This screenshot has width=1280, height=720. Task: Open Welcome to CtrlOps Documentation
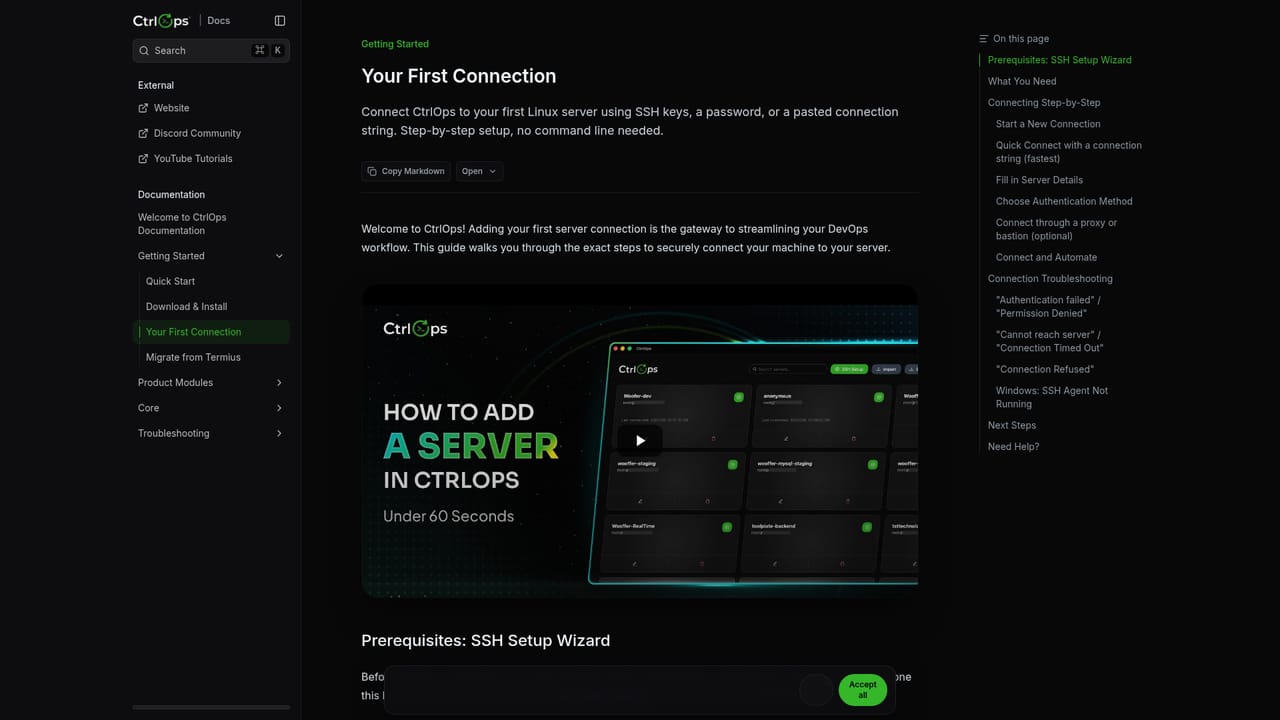pyautogui.click(x=182, y=224)
